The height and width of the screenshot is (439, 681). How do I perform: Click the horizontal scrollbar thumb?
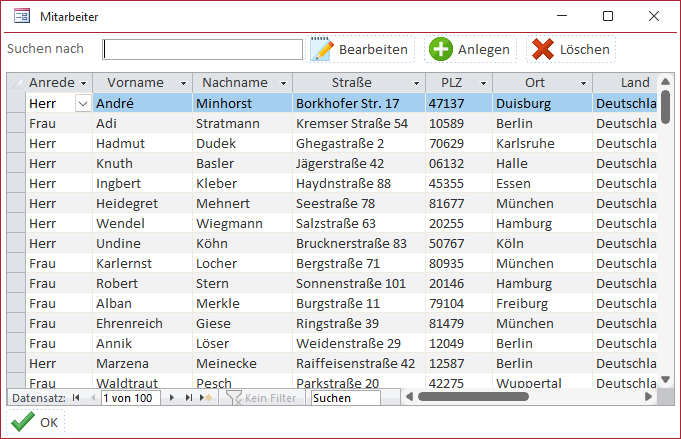click(x=473, y=396)
